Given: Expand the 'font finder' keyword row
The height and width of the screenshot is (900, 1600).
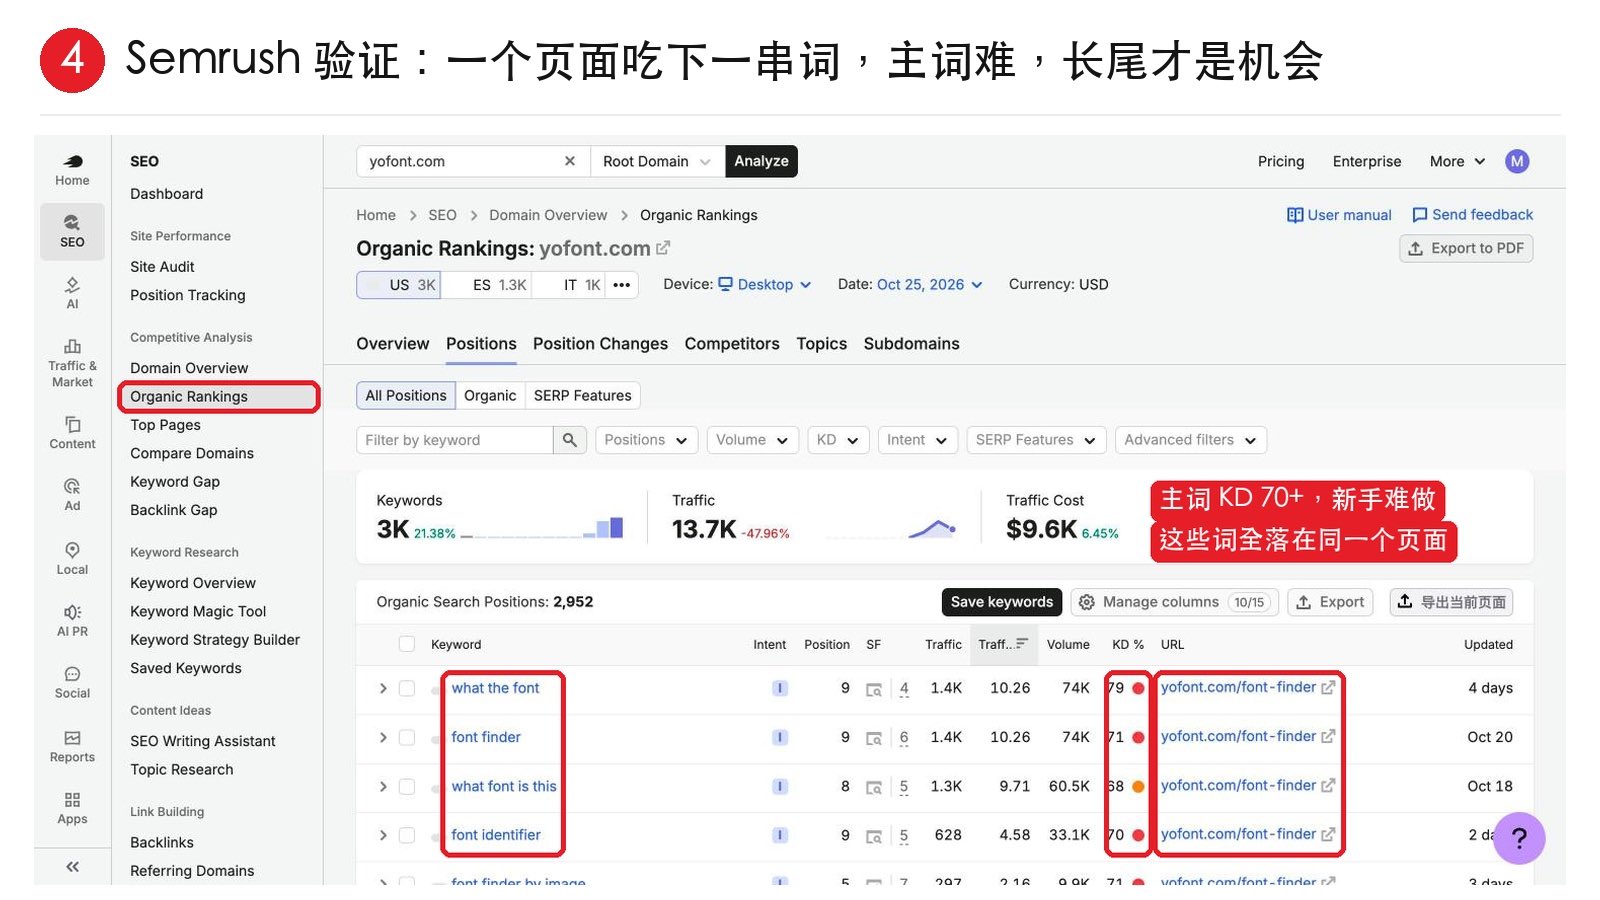Looking at the screenshot, I should 383,737.
